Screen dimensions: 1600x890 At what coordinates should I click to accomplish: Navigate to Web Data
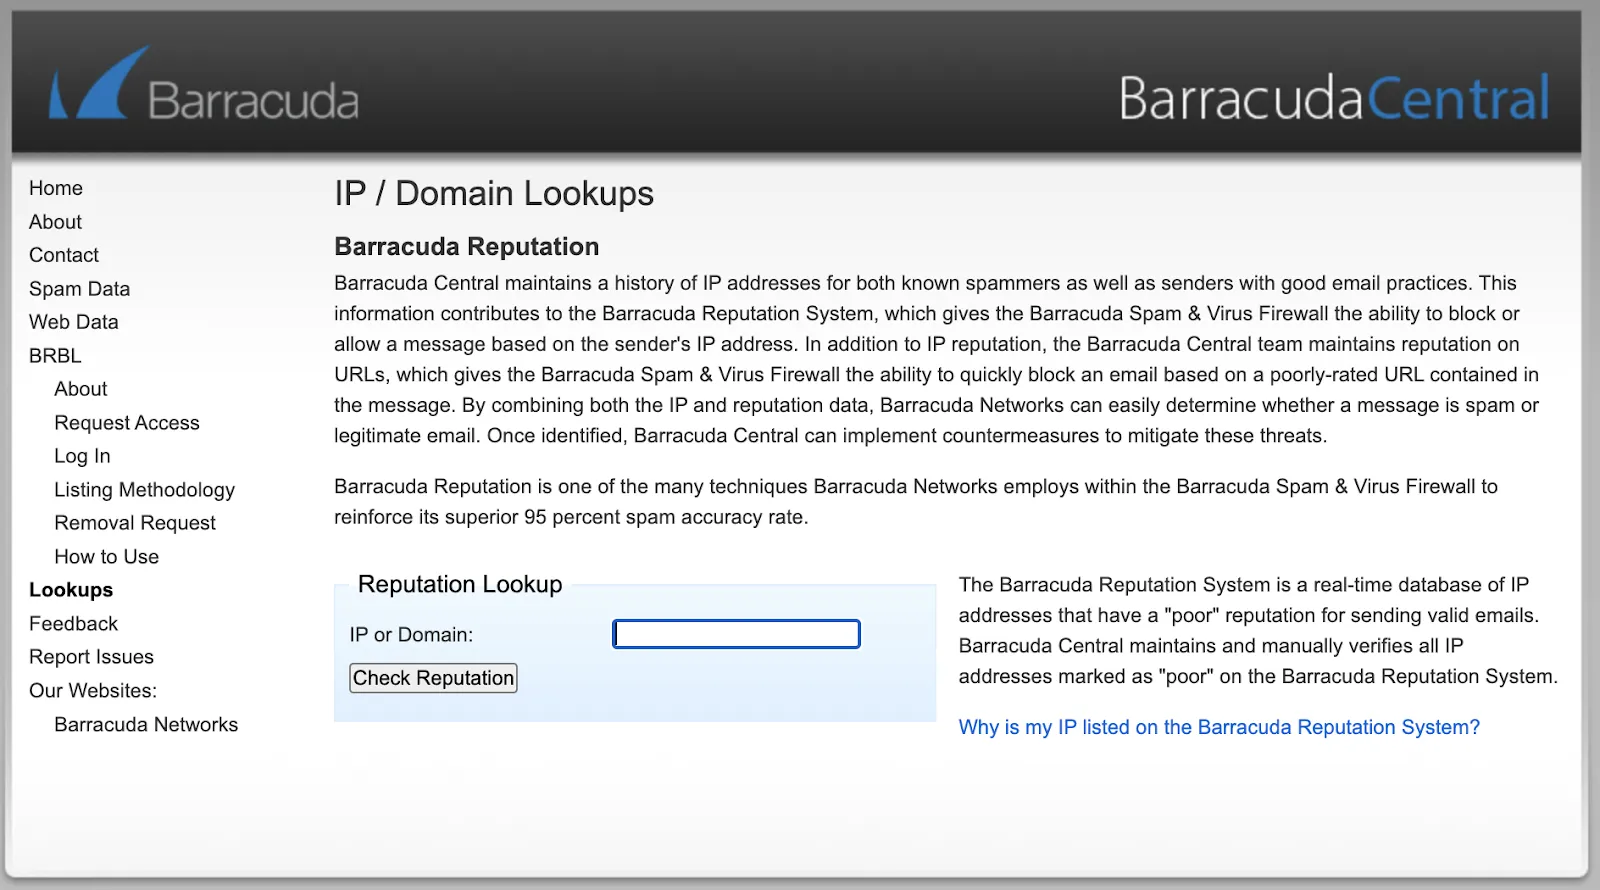pyautogui.click(x=73, y=322)
